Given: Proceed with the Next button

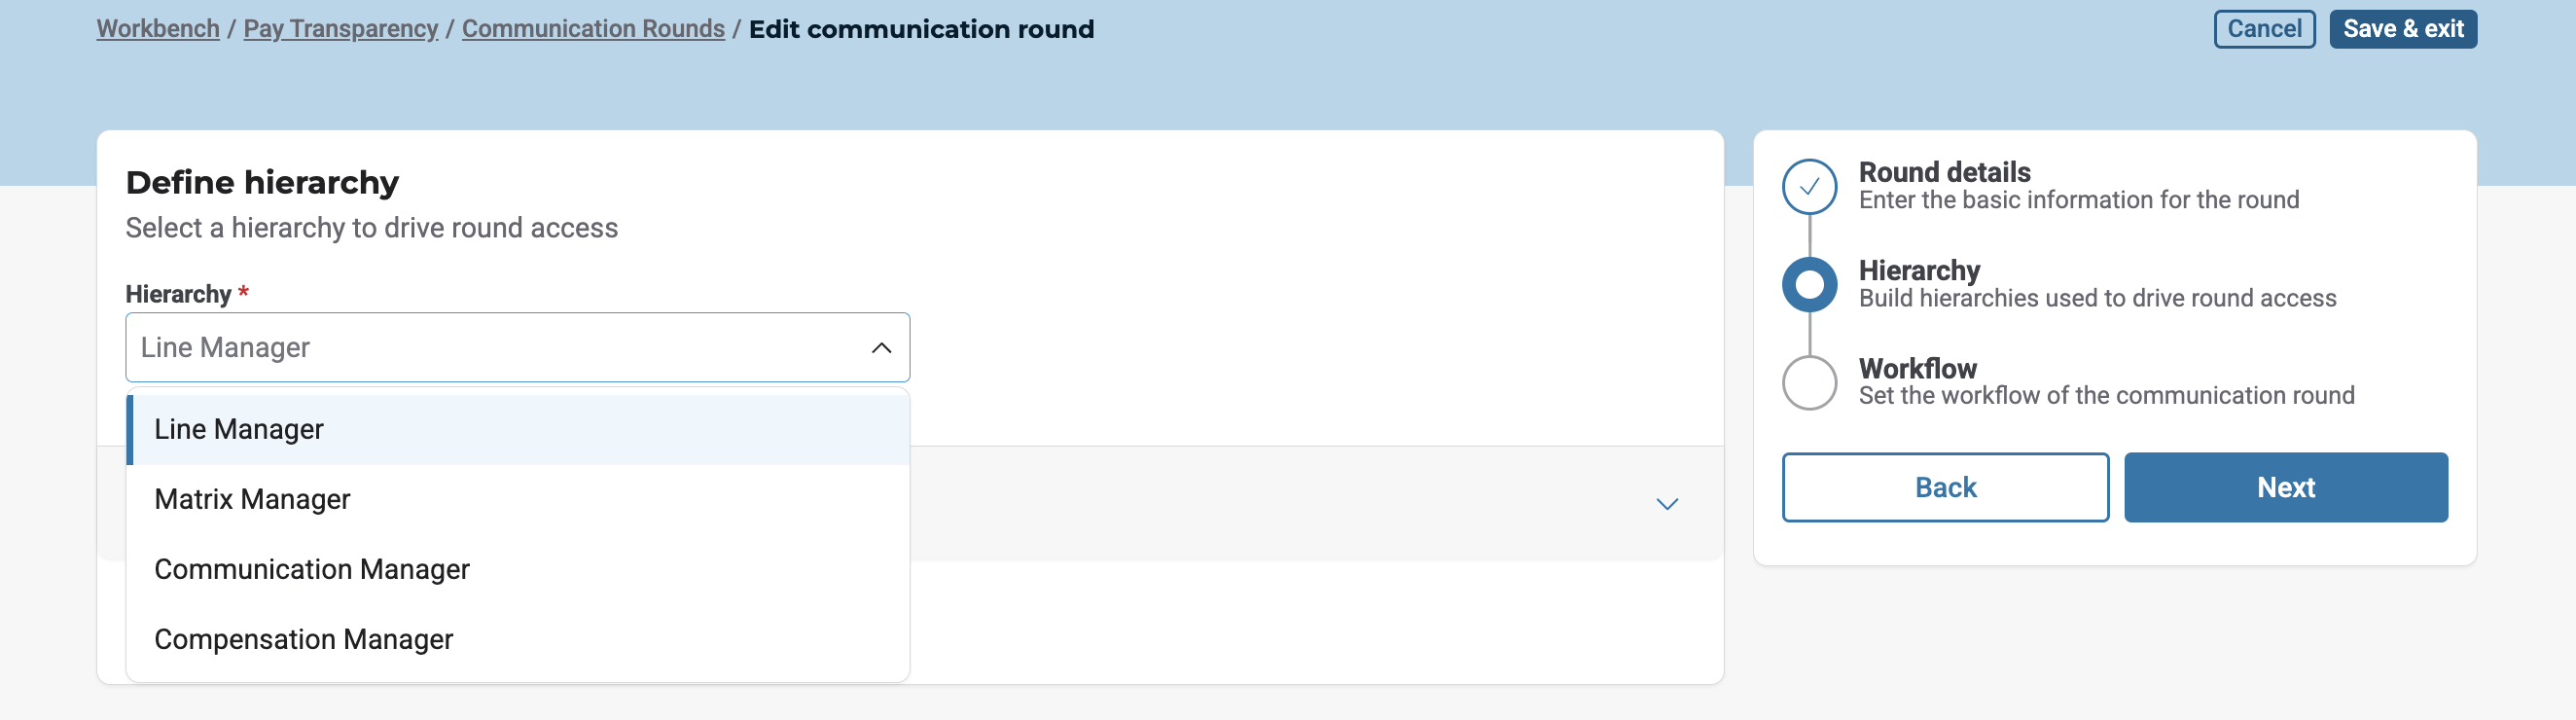Looking at the screenshot, I should tap(2285, 488).
